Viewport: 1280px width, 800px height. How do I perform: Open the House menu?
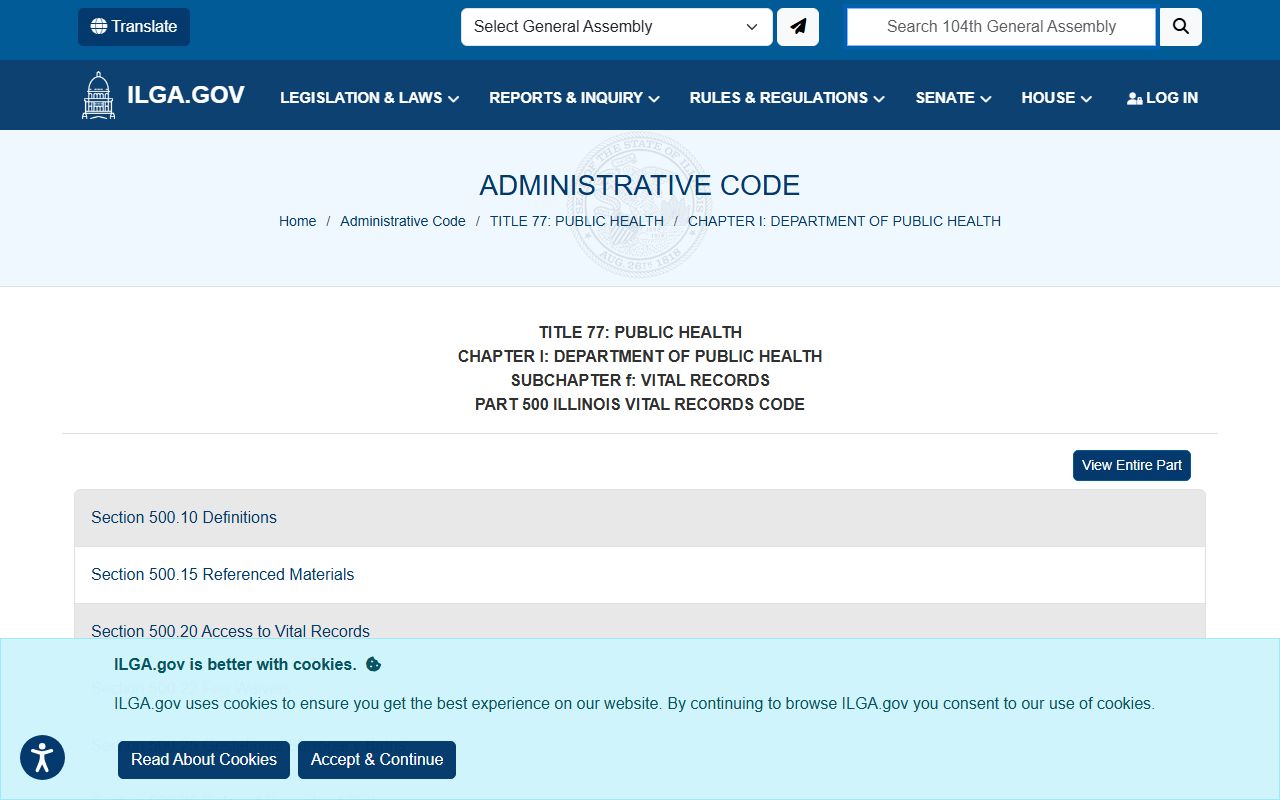pyautogui.click(x=1056, y=98)
